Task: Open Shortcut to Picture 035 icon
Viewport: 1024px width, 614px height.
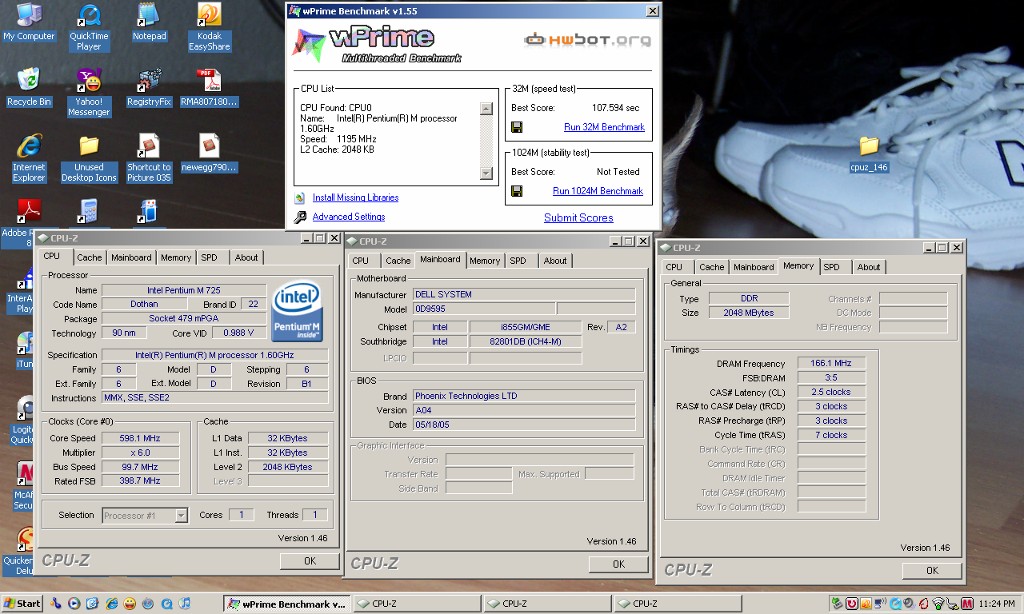Action: tap(149, 157)
